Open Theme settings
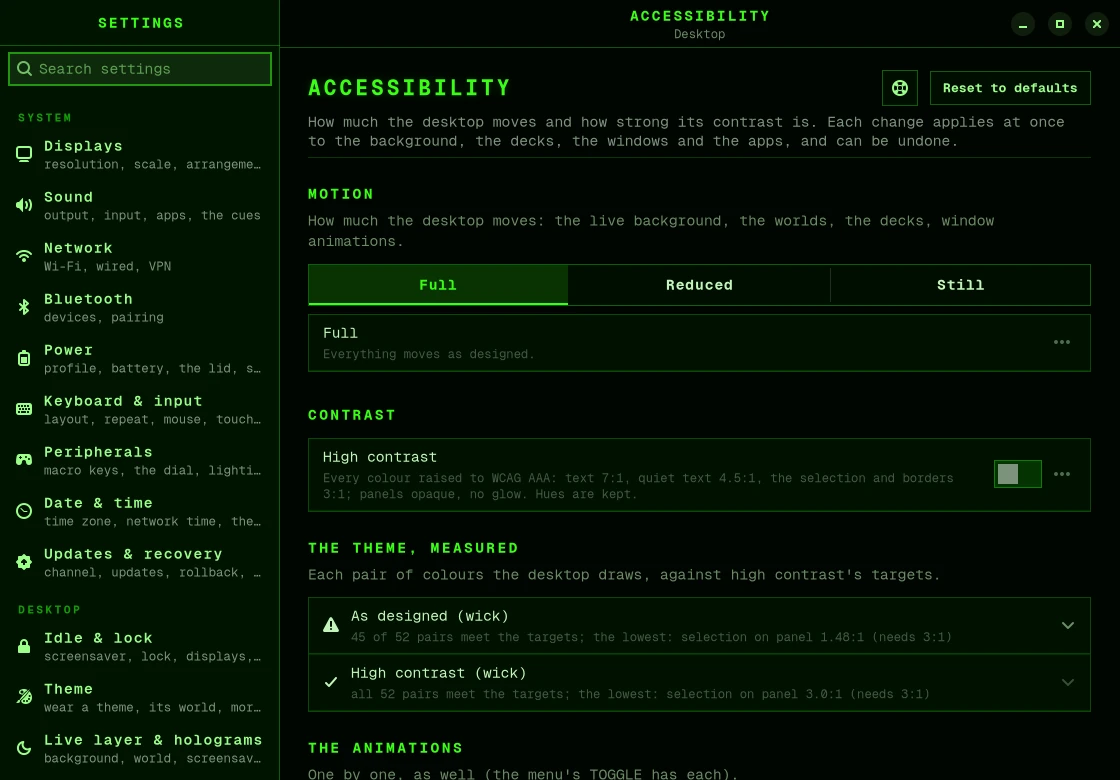 tap(140, 697)
